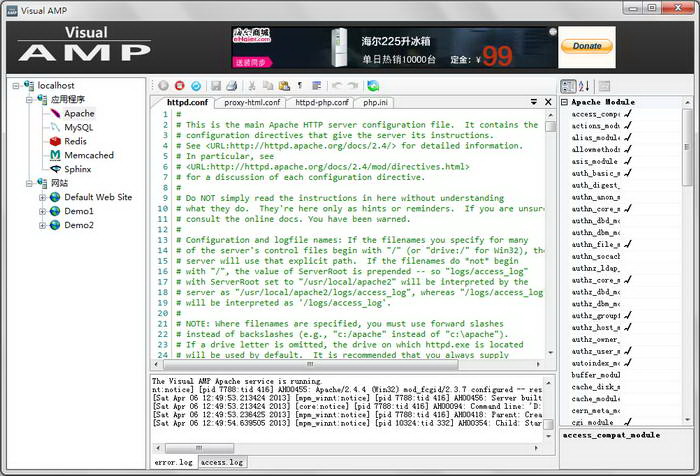Copy selection using the copy icon
This screenshot has width=700, height=476.
coord(268,86)
